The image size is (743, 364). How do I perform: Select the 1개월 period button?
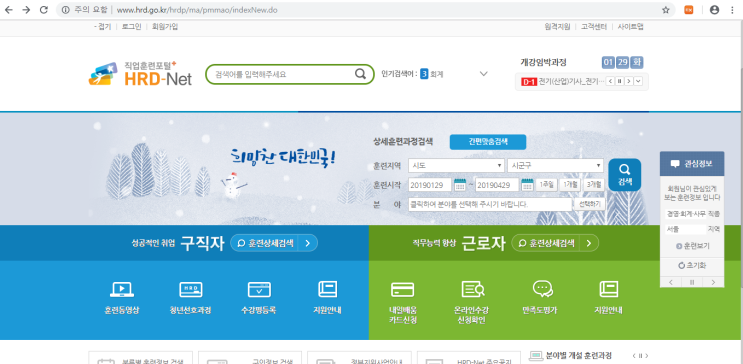[570, 185]
